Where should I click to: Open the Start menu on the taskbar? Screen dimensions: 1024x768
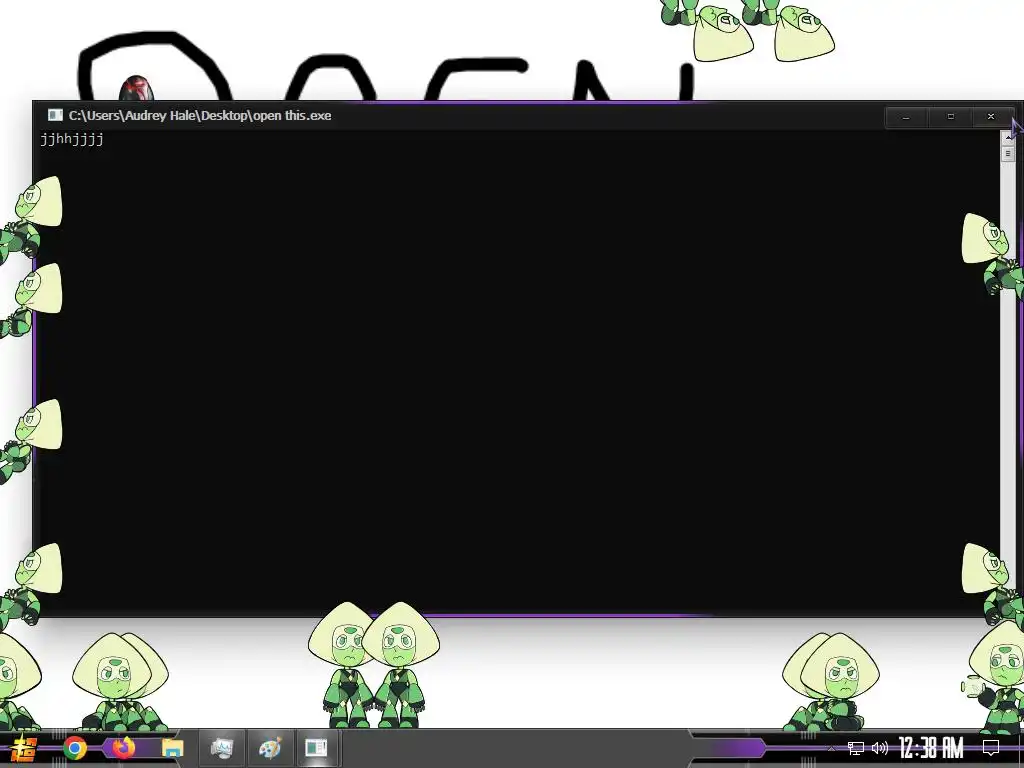coord(23,748)
